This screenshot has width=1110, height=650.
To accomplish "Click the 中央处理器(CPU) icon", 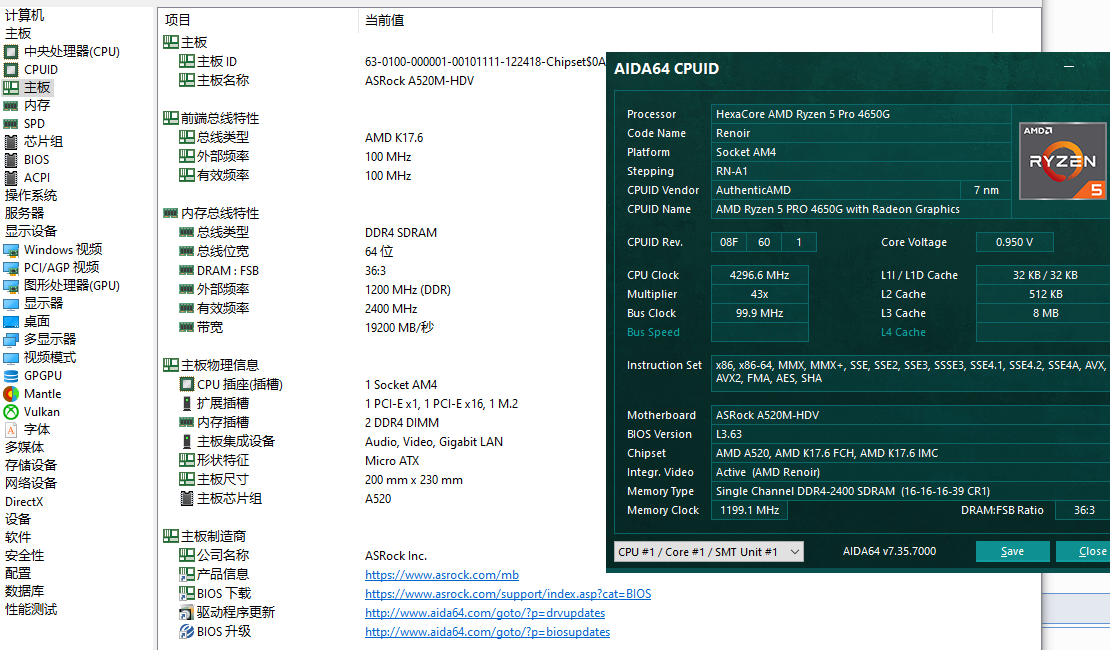I will pyautogui.click(x=11, y=52).
